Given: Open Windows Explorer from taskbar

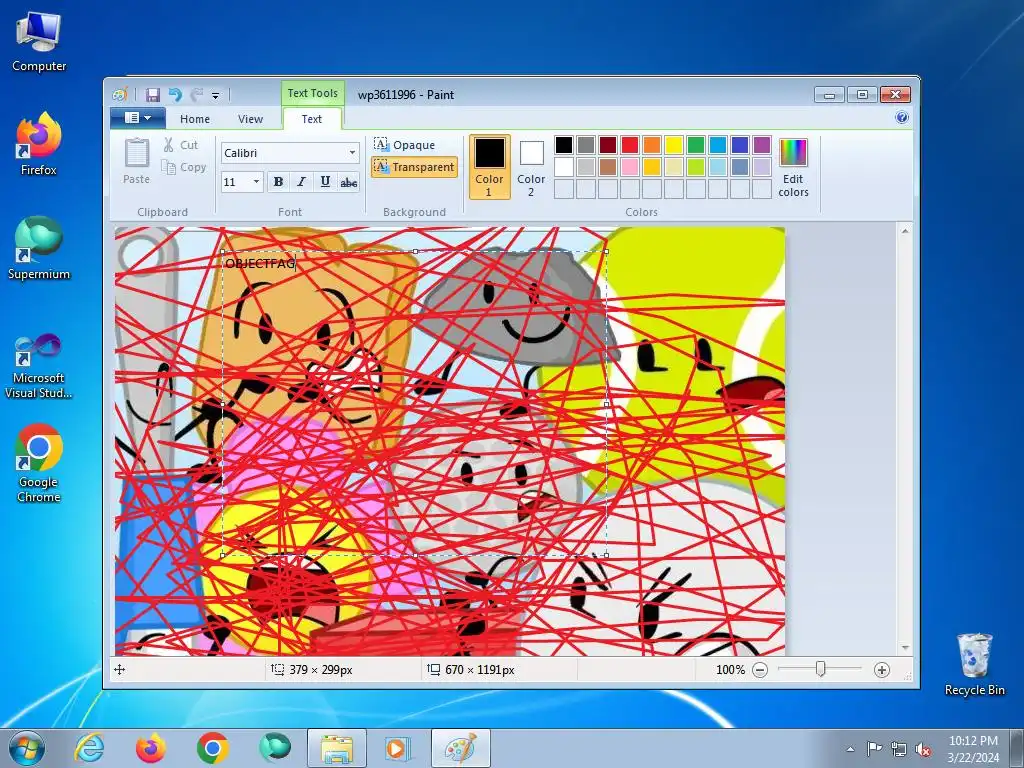Looking at the screenshot, I should pyautogui.click(x=337, y=748).
